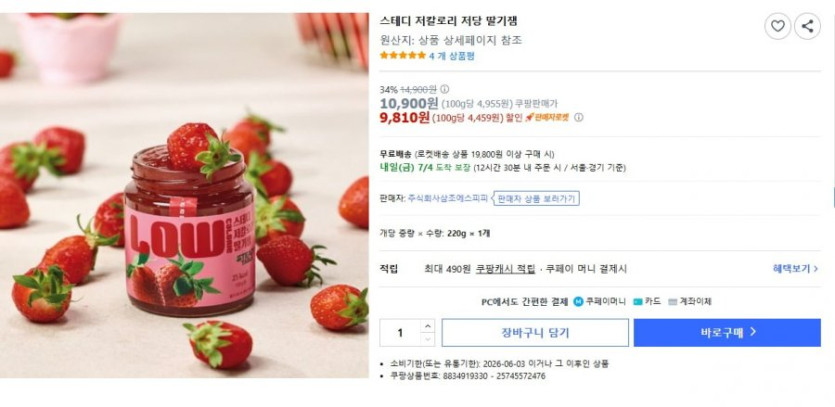
Task: Select the 쿠페이머니 payment icon
Action: (x=578, y=302)
